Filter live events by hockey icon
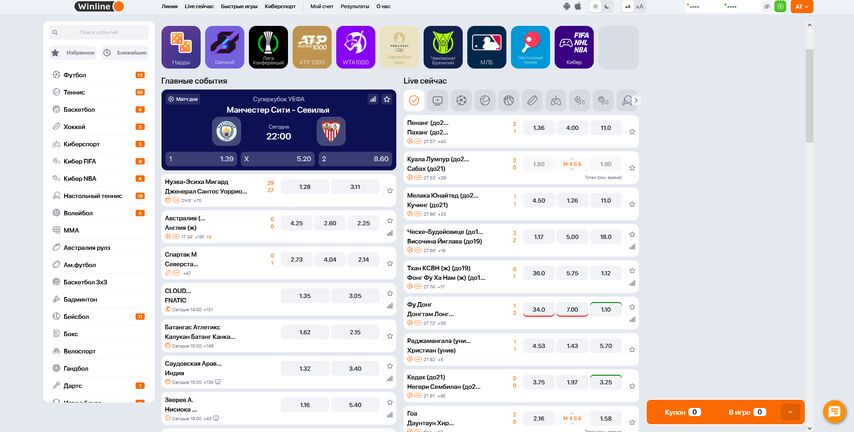Screen dimensions: 854x432 pyautogui.click(x=532, y=100)
